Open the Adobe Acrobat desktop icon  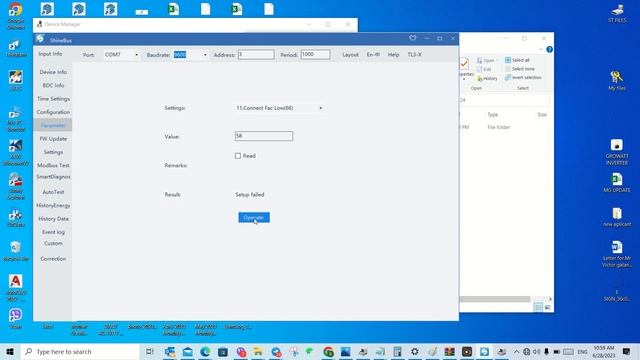pos(16,287)
